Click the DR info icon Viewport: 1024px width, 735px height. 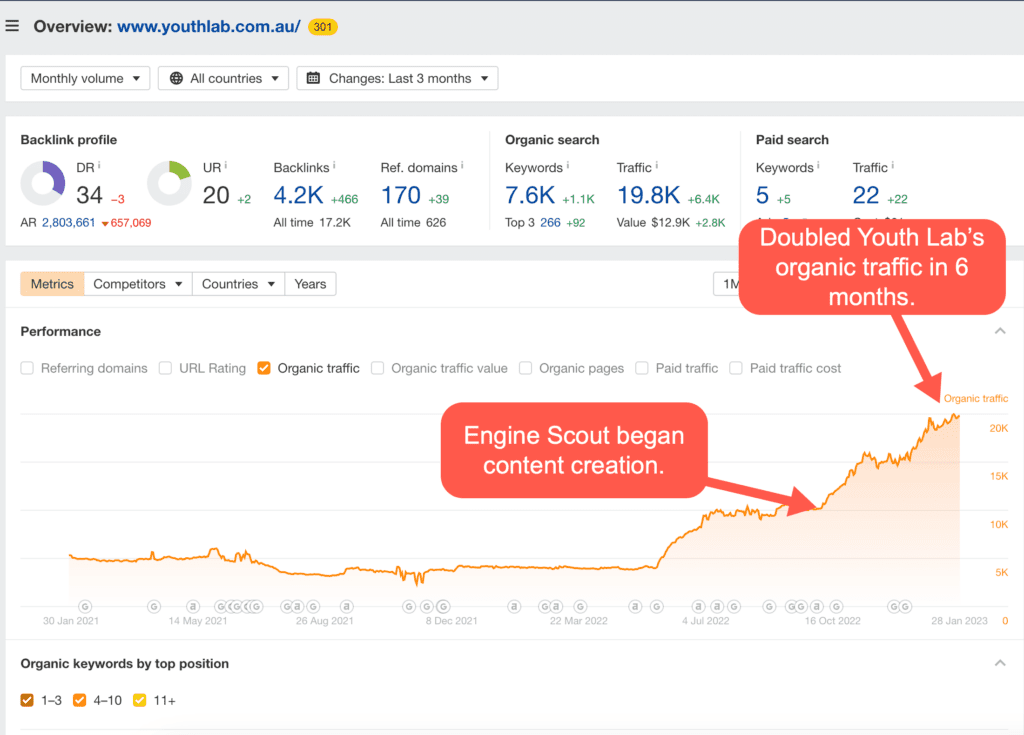point(99,166)
